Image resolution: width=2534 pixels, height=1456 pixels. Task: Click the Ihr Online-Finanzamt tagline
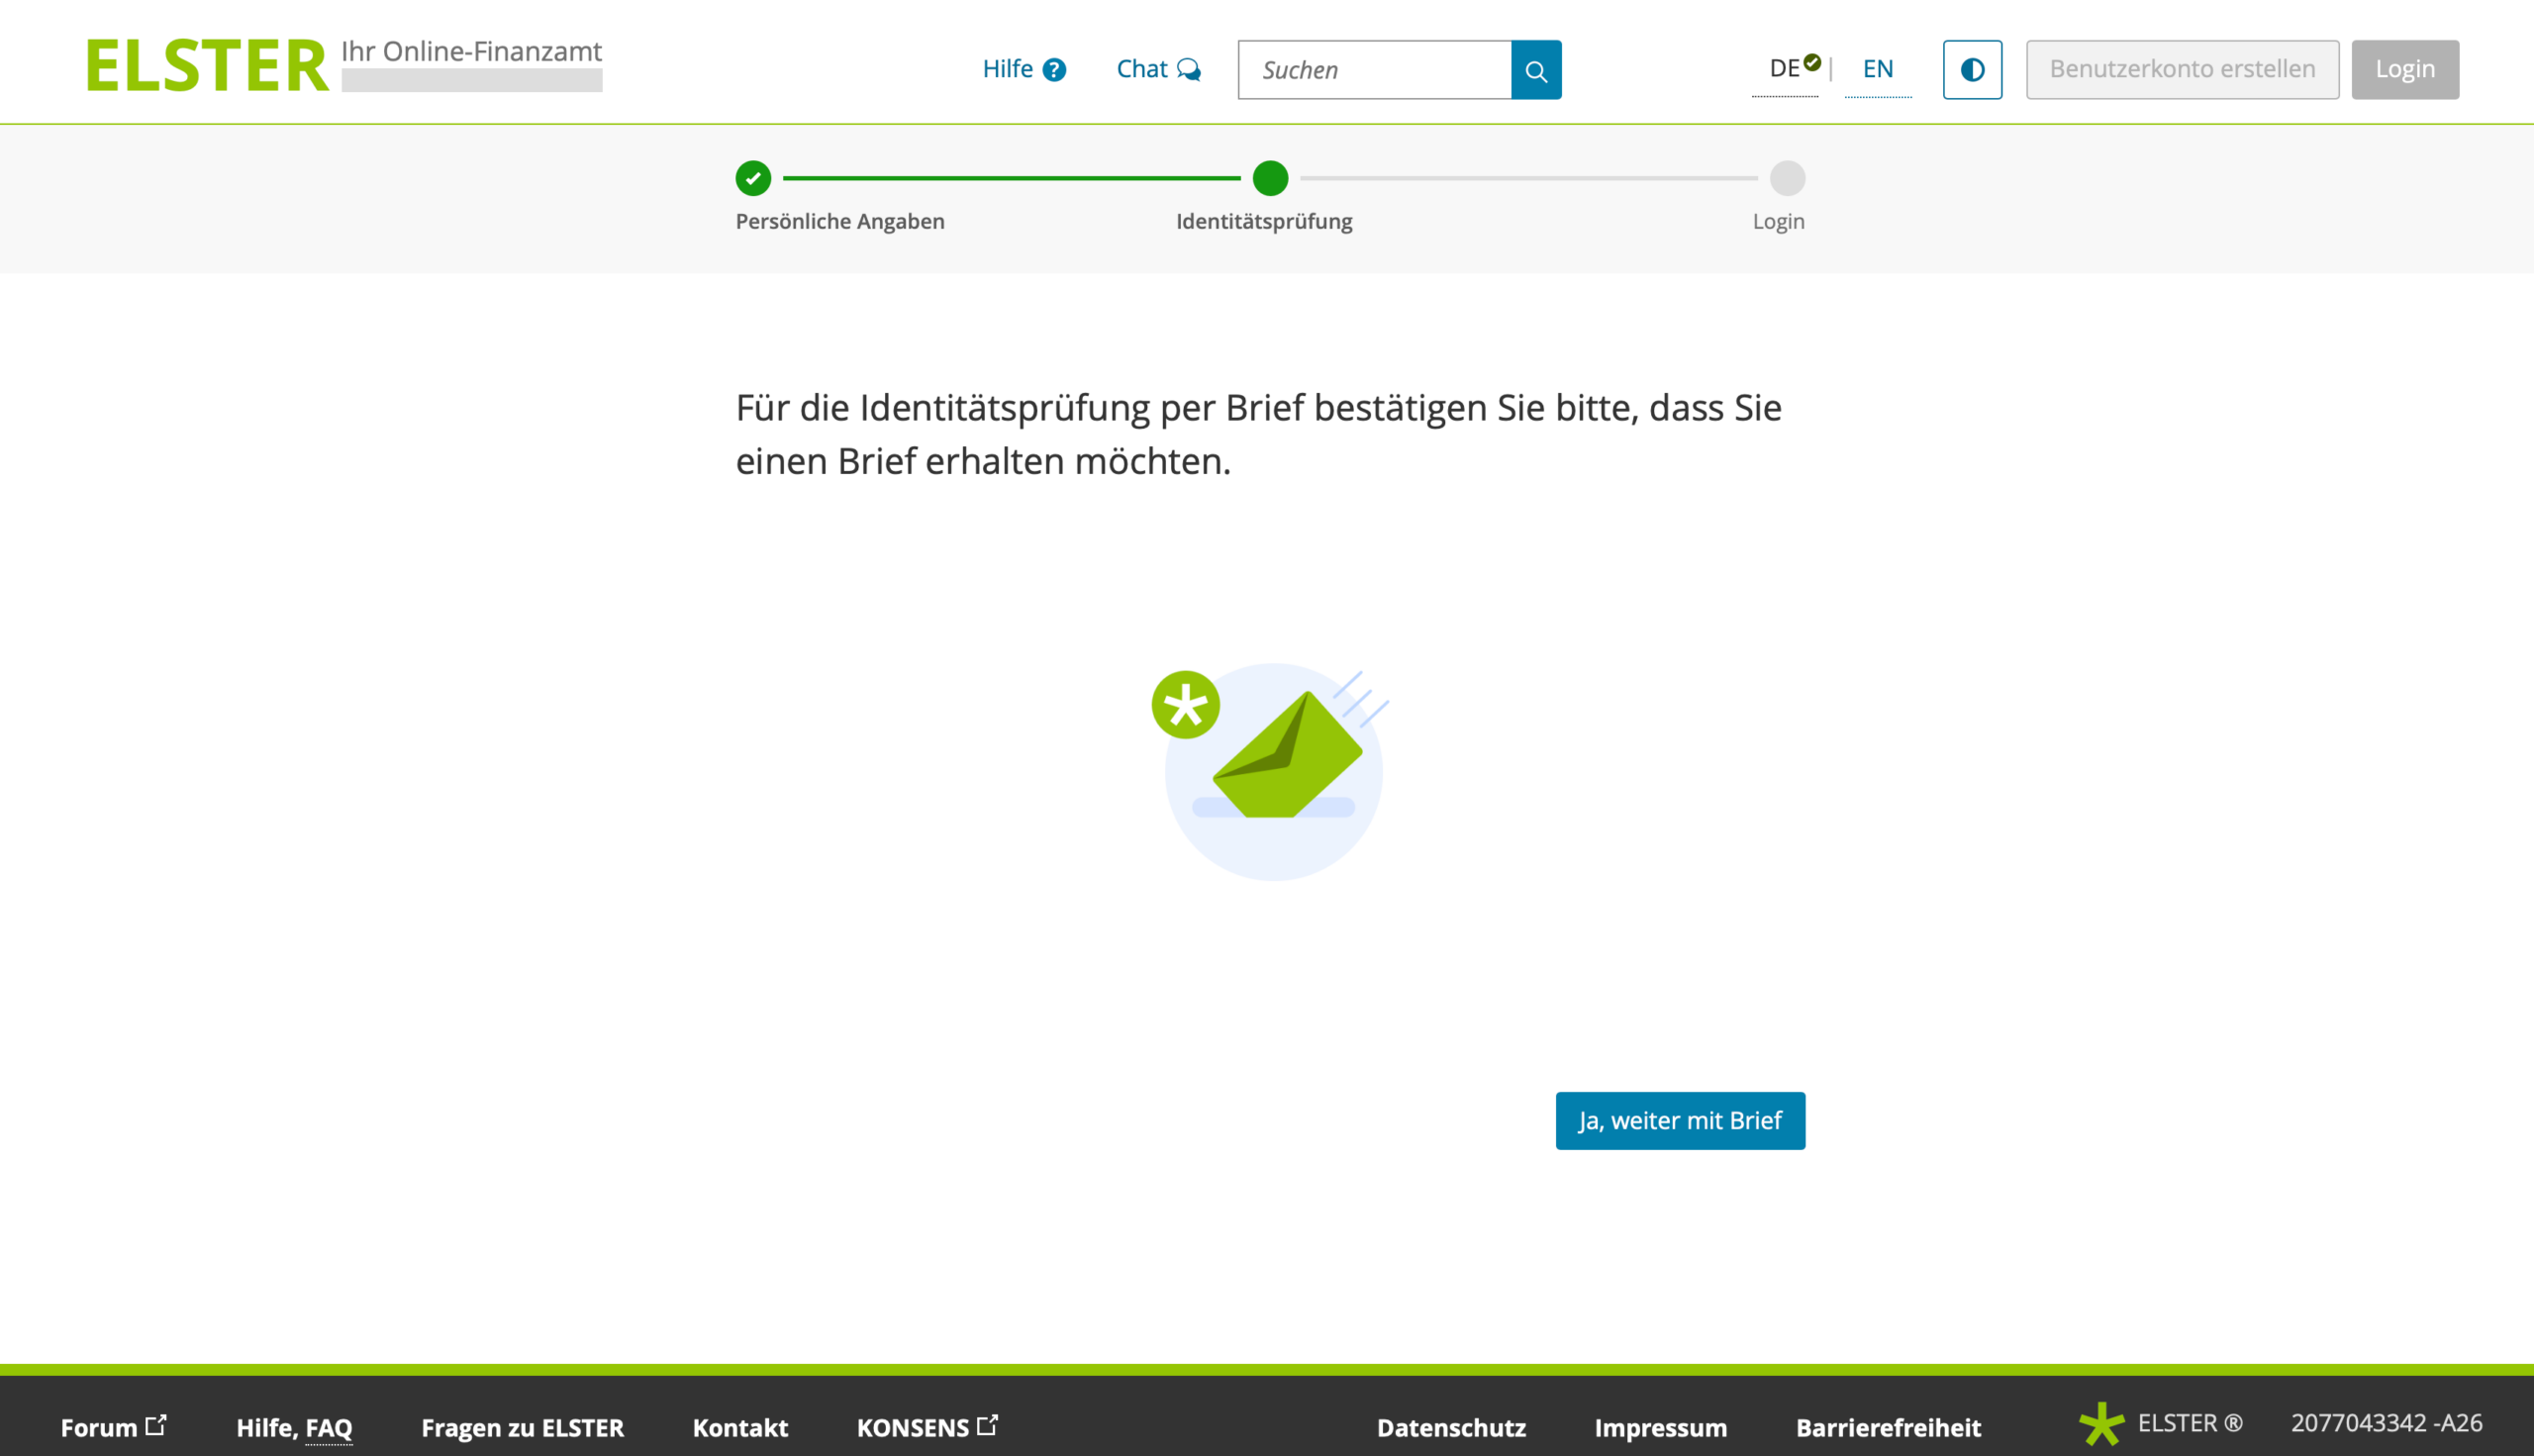(471, 51)
